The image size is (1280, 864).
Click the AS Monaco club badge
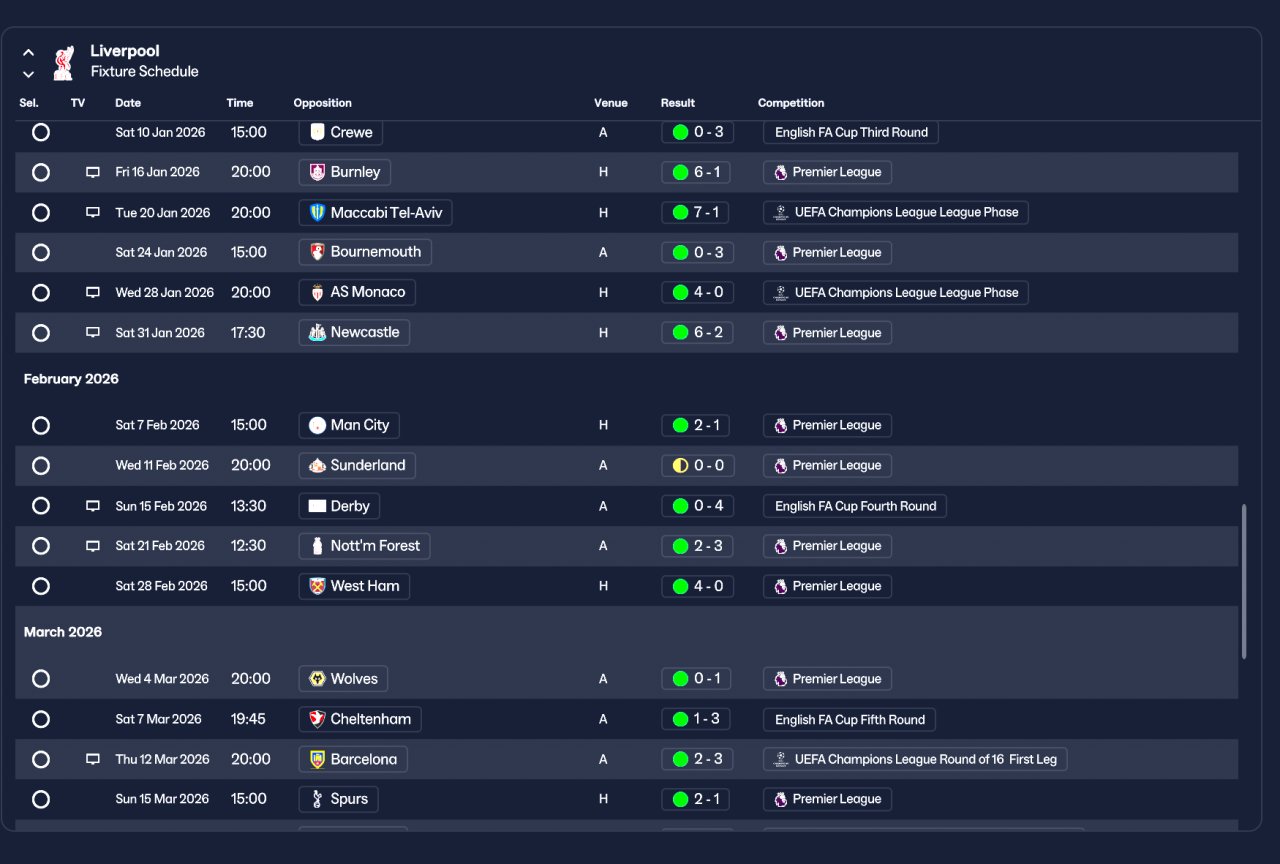click(317, 292)
